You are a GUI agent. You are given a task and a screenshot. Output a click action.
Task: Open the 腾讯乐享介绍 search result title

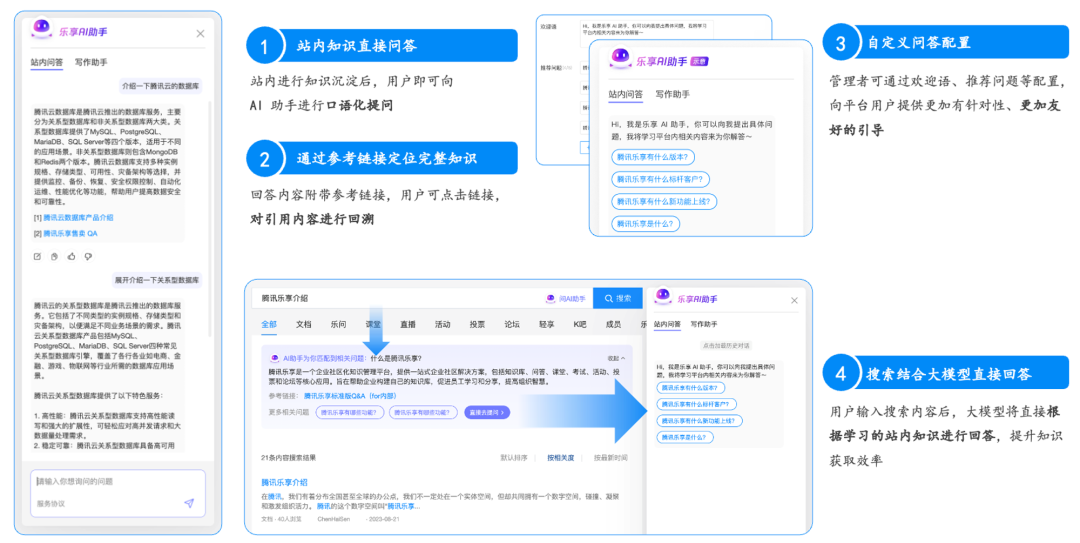pos(284,482)
